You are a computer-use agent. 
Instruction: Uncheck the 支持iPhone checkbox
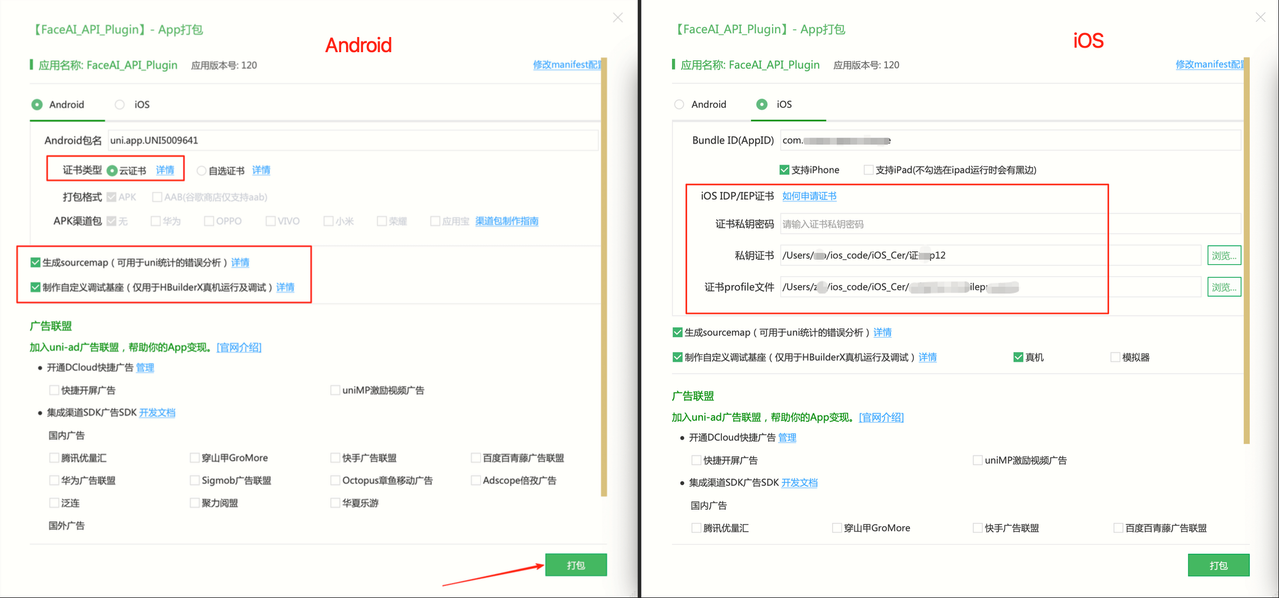[x=784, y=170]
